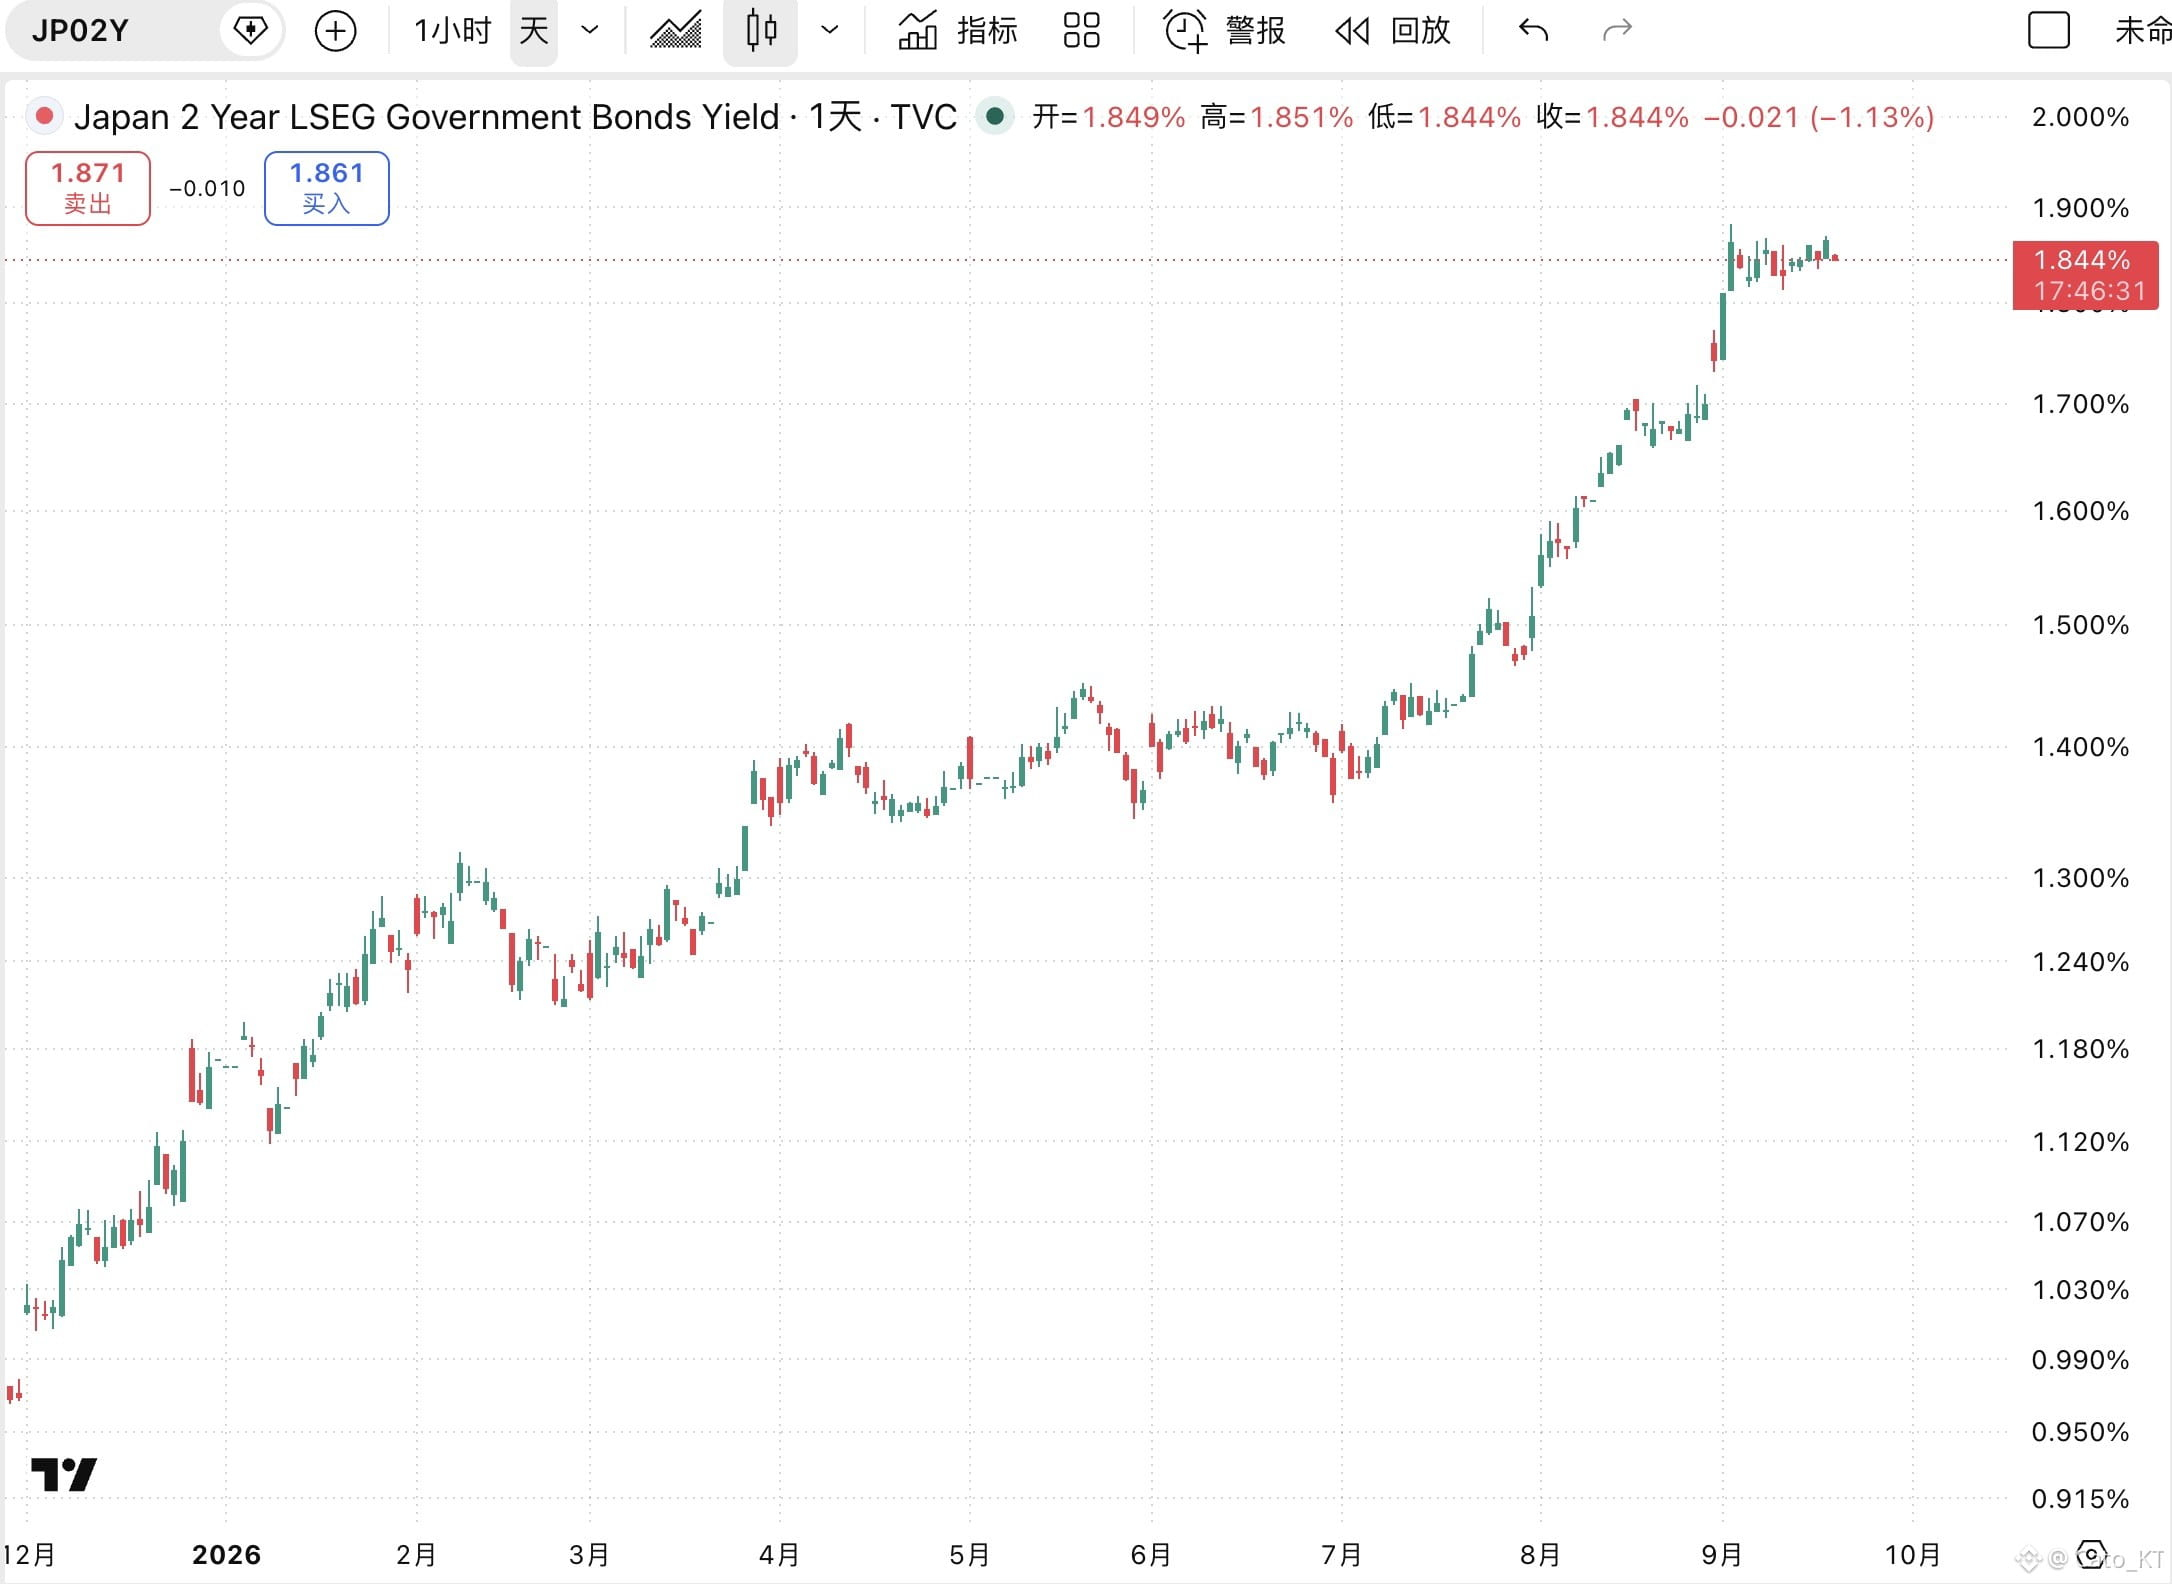Create a 警报 alert
Viewport: 2172px width, 1584px height.
1225,31
